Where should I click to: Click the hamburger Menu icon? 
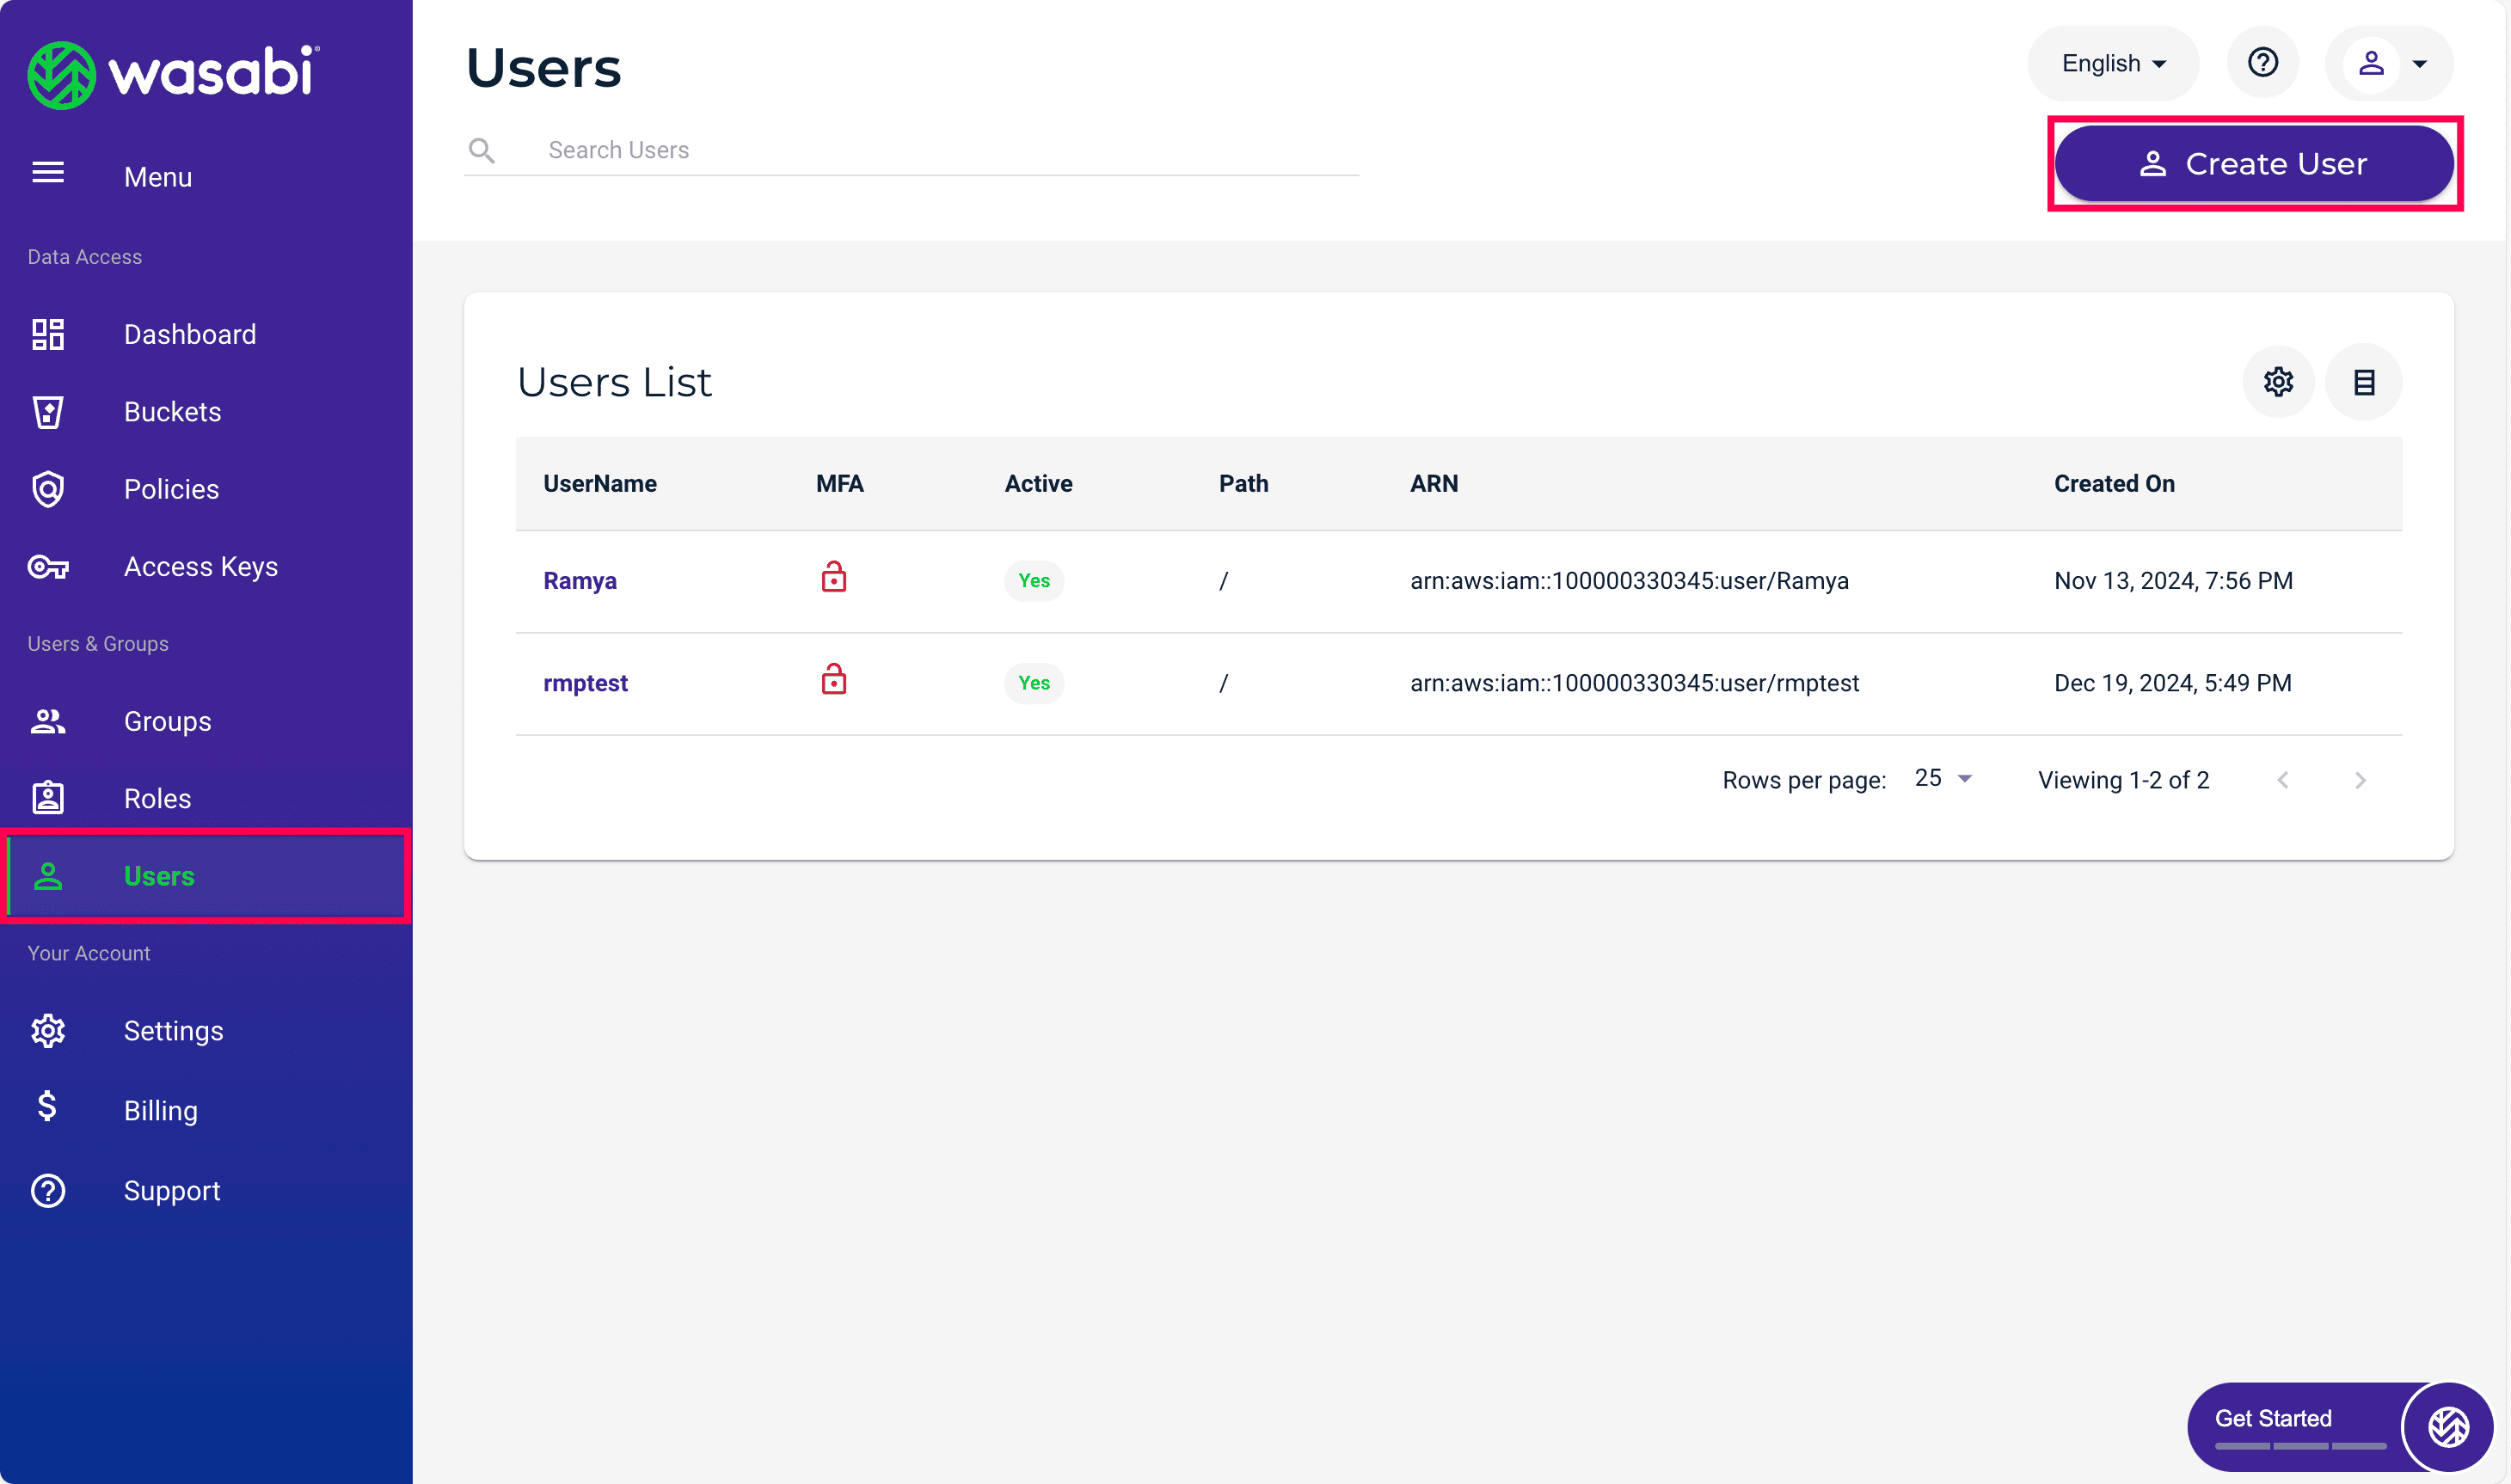point(47,174)
